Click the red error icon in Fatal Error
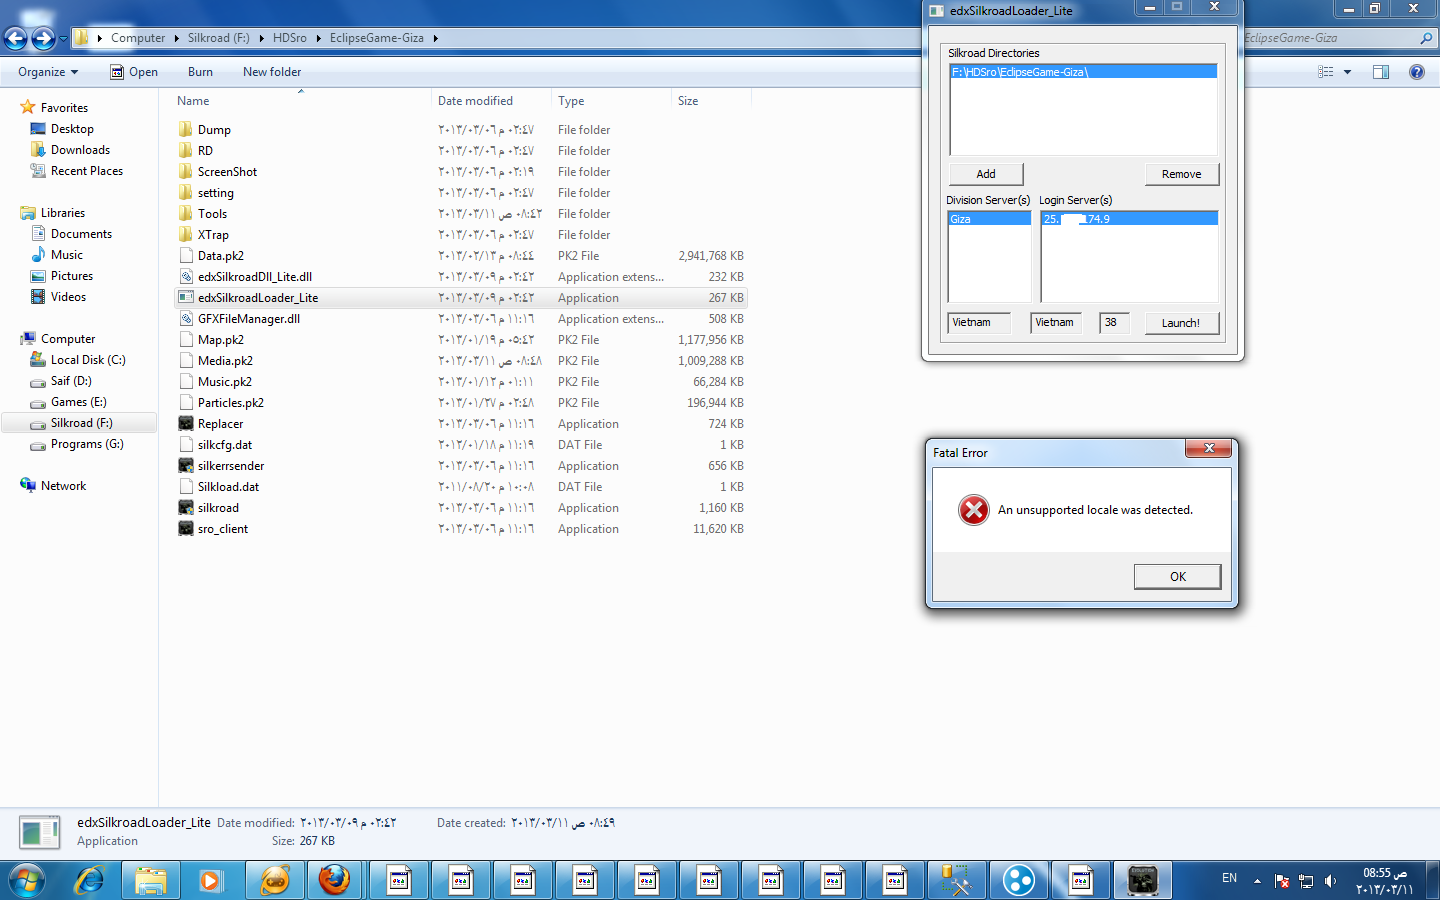The width and height of the screenshot is (1440, 900). click(973, 510)
